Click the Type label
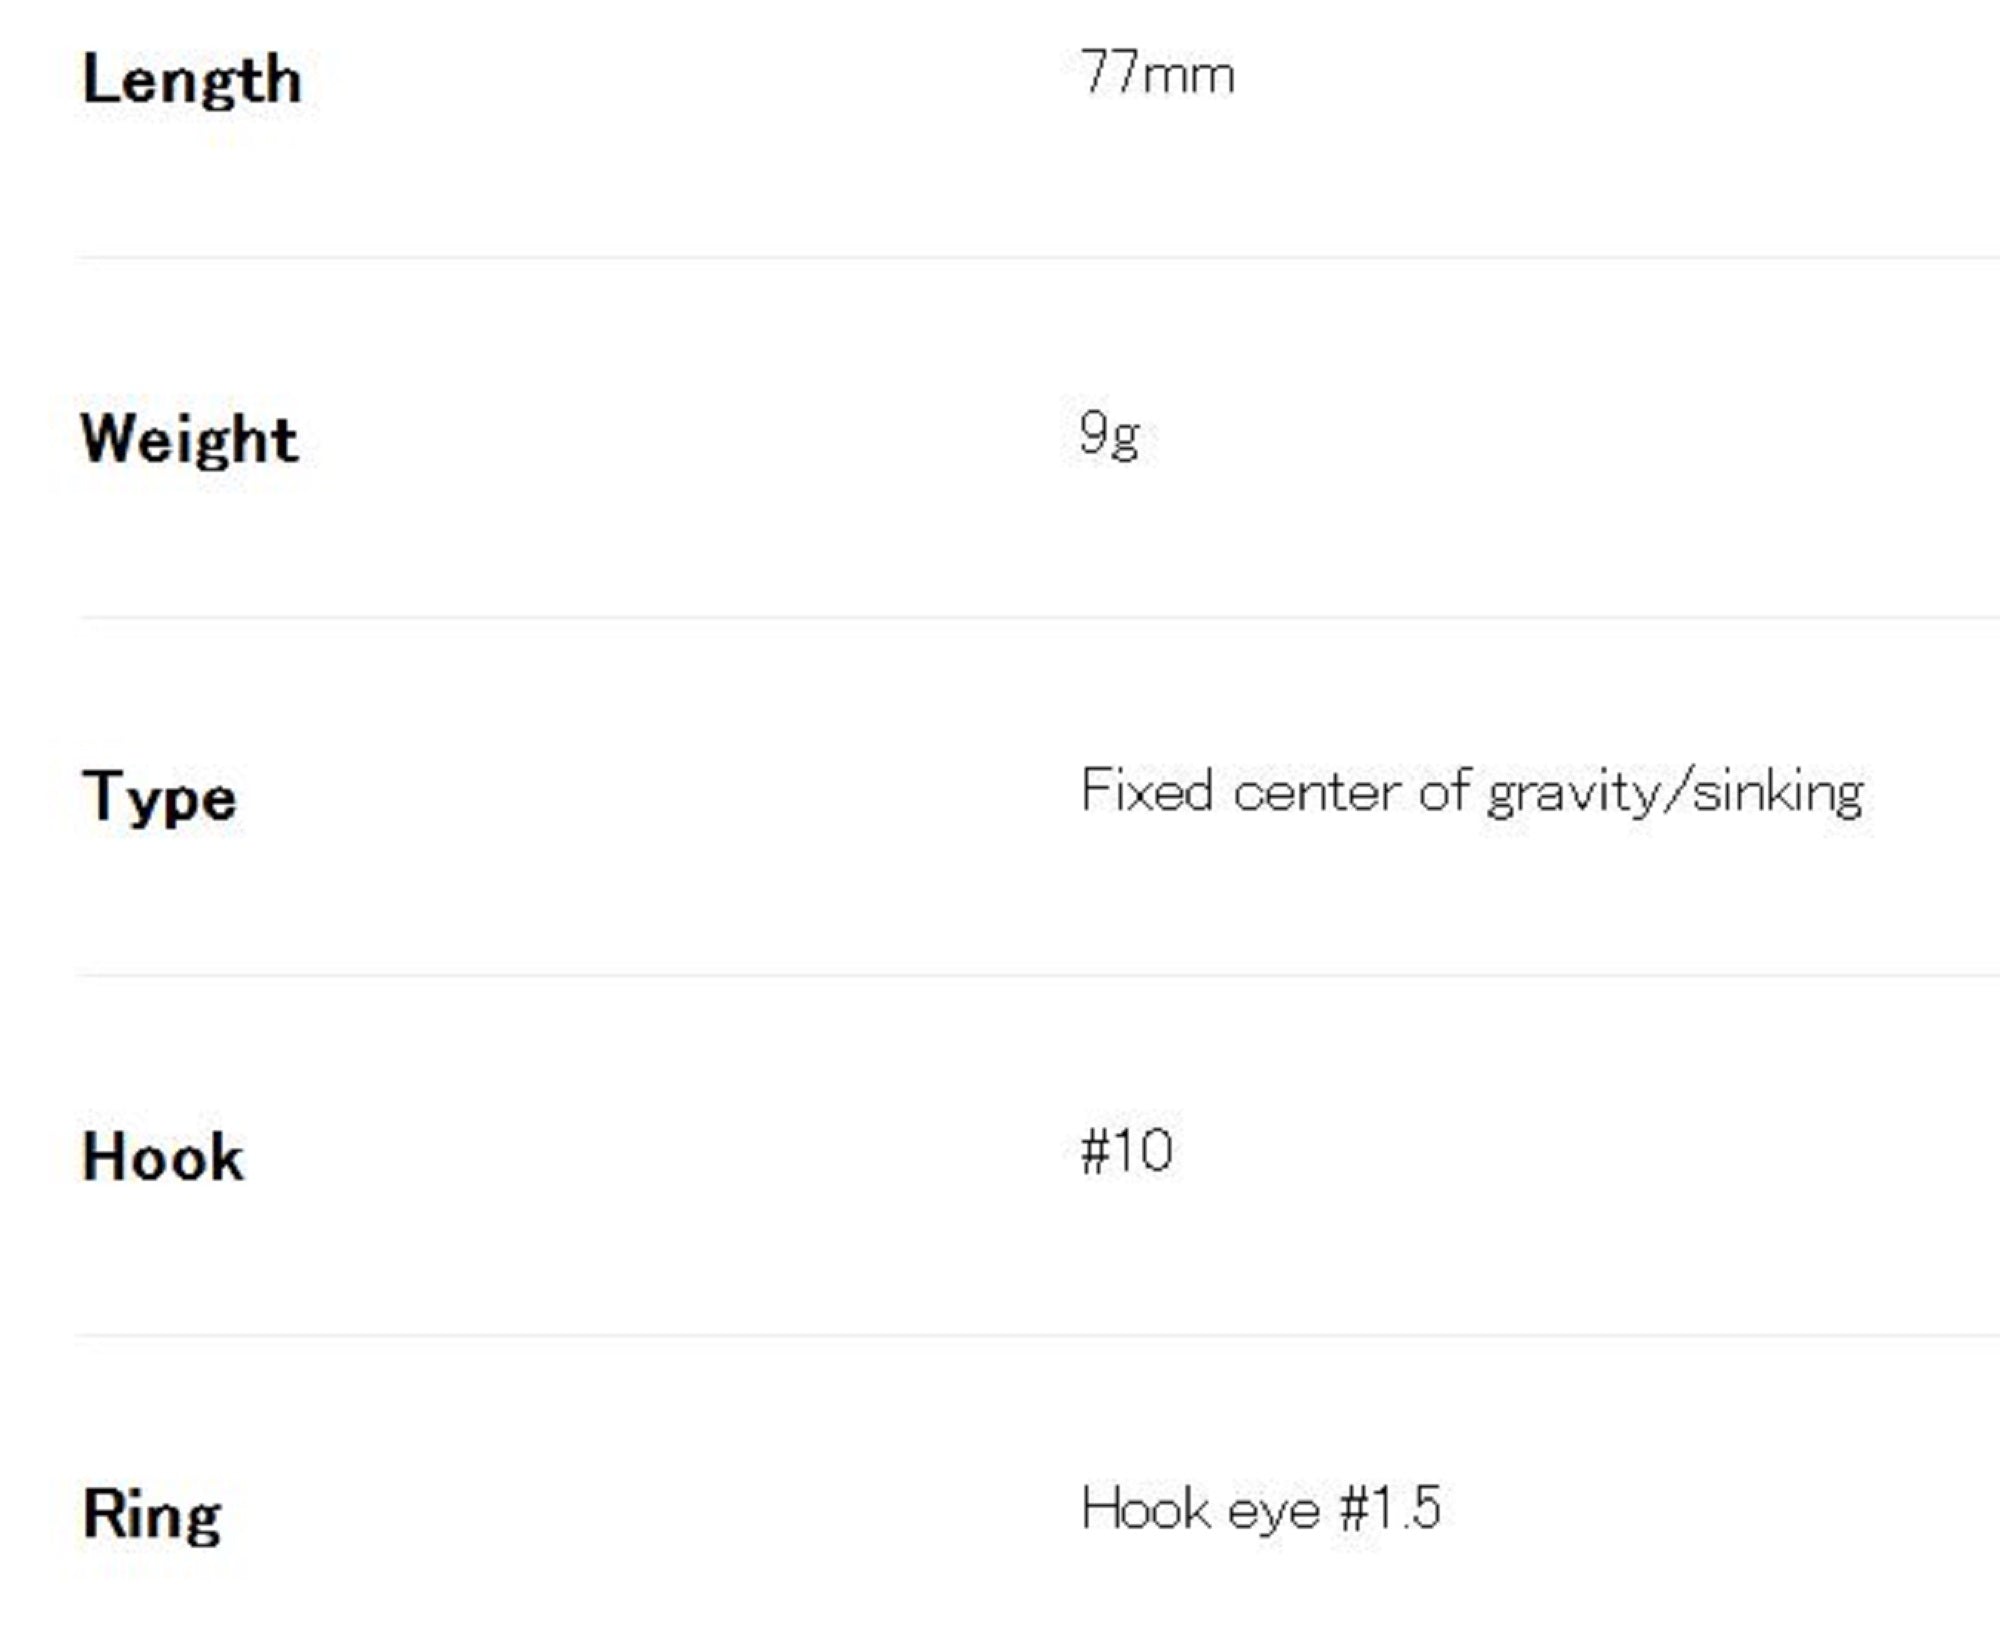This screenshot has width=2000, height=1633. click(159, 798)
